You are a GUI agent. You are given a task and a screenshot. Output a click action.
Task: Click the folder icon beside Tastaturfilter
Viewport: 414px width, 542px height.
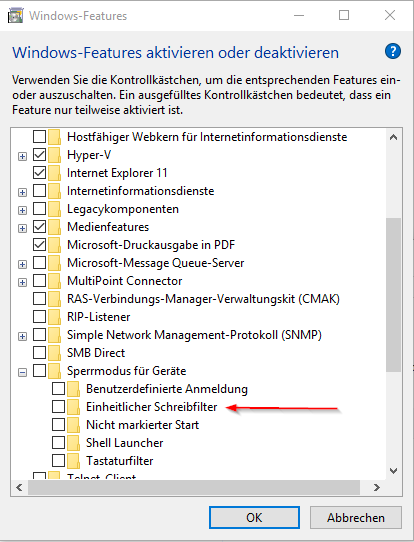pyautogui.click(x=73, y=461)
